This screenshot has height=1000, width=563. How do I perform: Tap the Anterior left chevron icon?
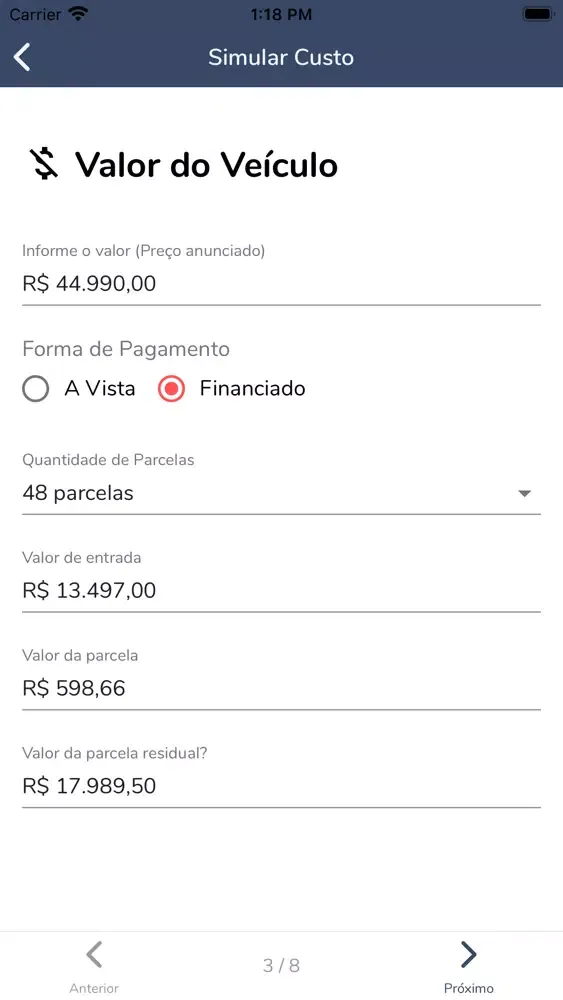point(94,955)
